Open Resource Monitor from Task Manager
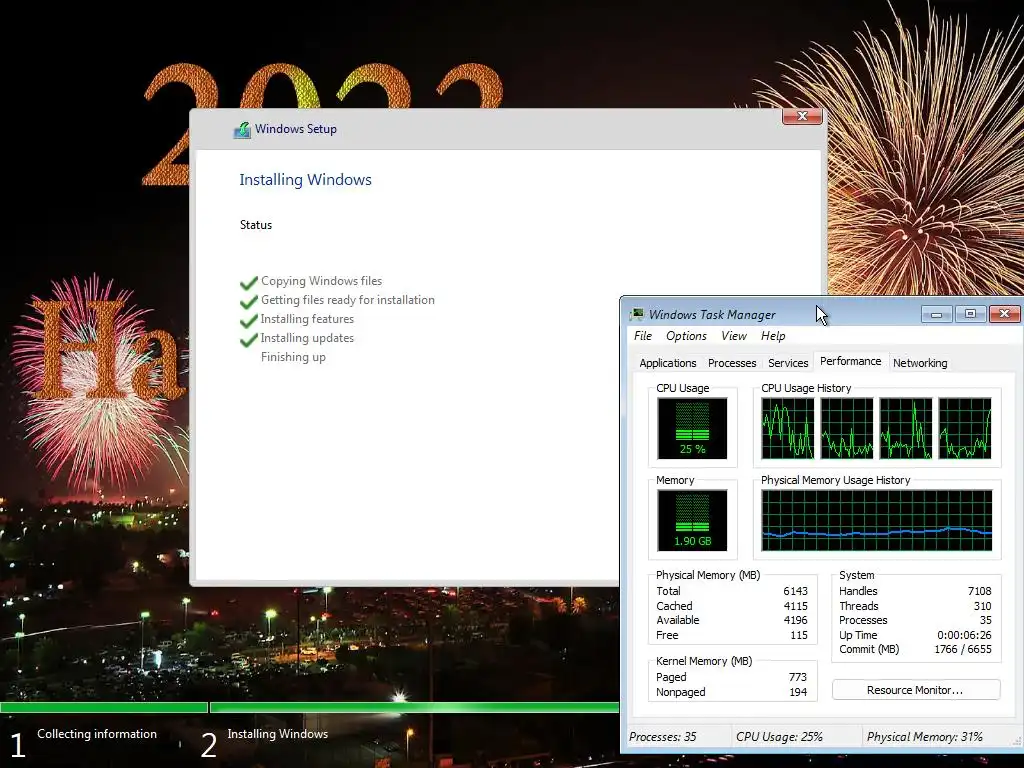The height and width of the screenshot is (768, 1024). coord(916,690)
